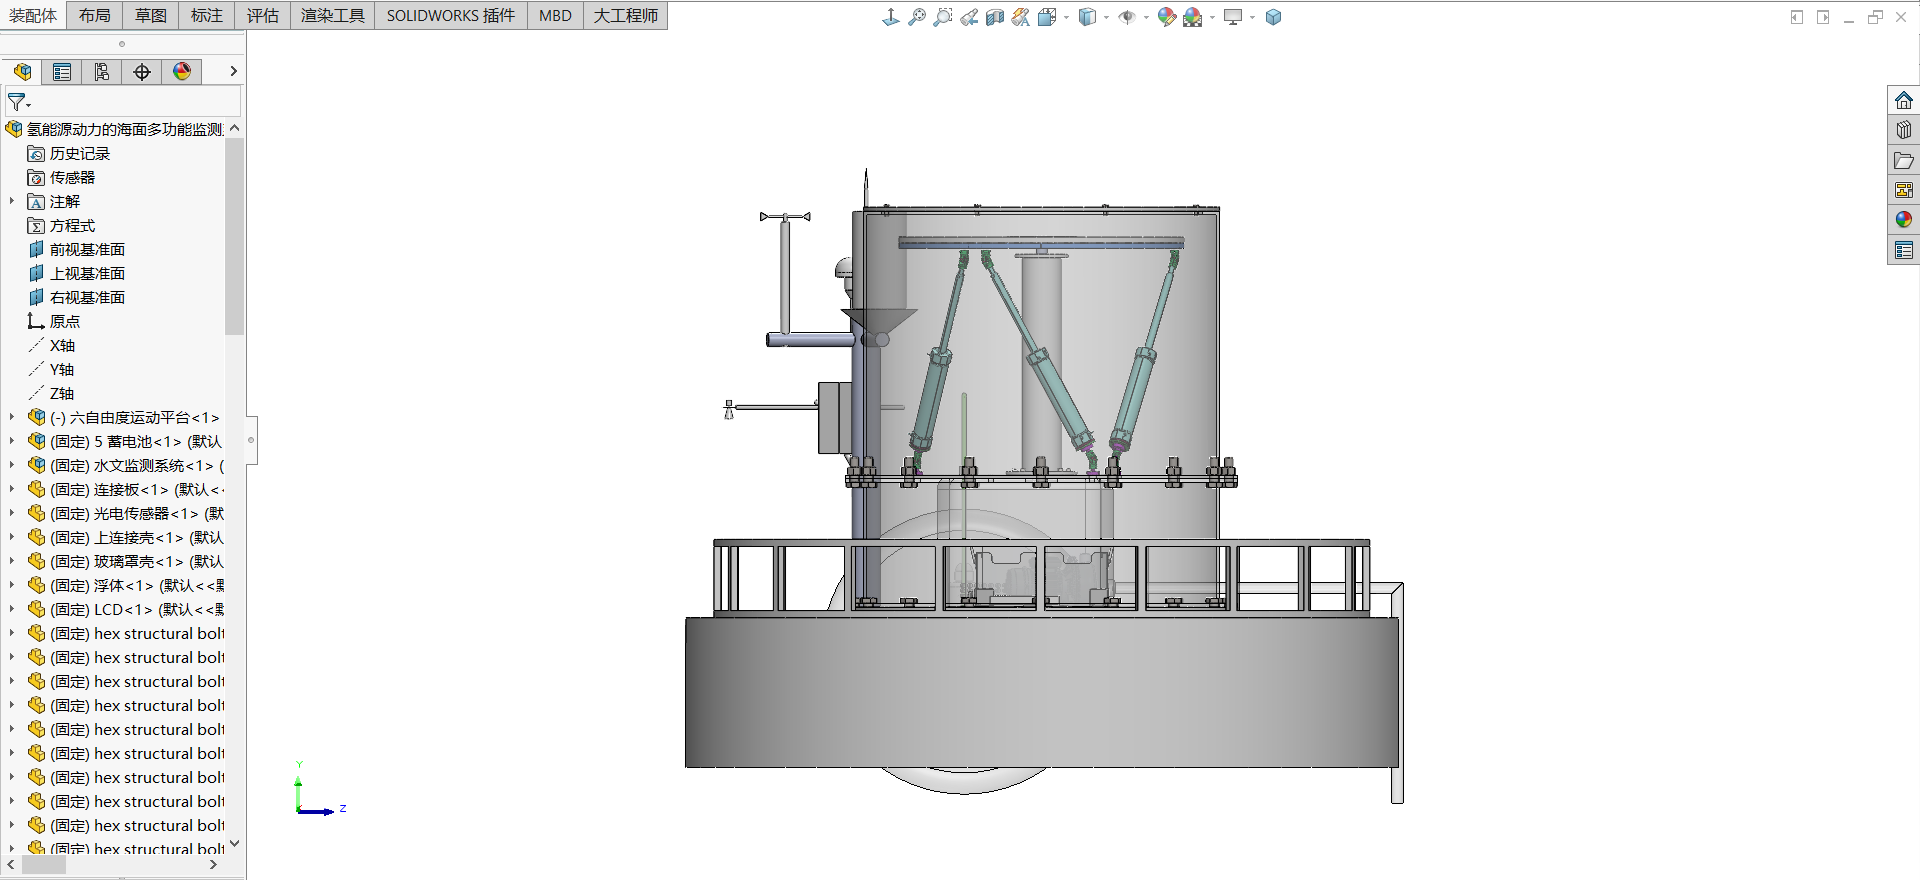Click the Edit Appearance color ball in the top toolbar
1920x880 pixels.
coord(1166,17)
